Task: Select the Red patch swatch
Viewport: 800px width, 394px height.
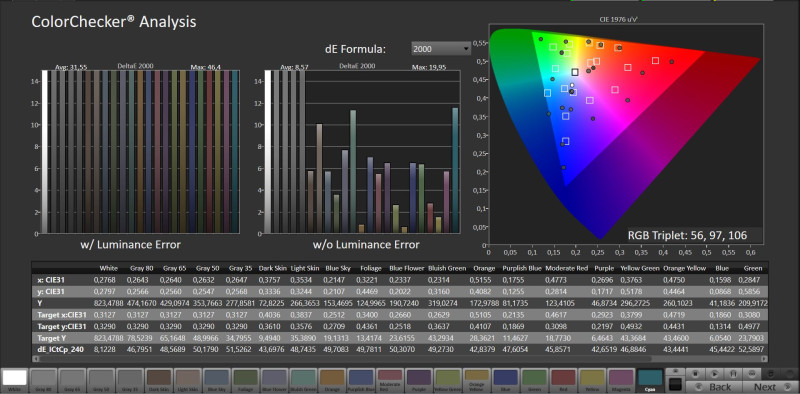Action: pos(563,380)
